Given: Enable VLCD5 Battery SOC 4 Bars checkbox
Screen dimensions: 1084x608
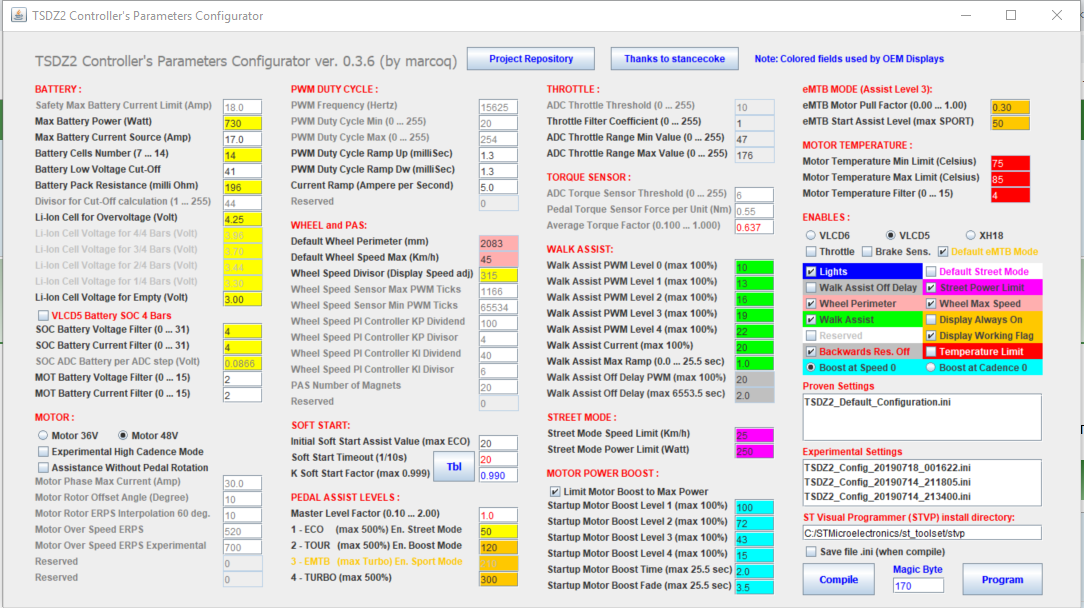Looking at the screenshot, I should pos(43,315).
